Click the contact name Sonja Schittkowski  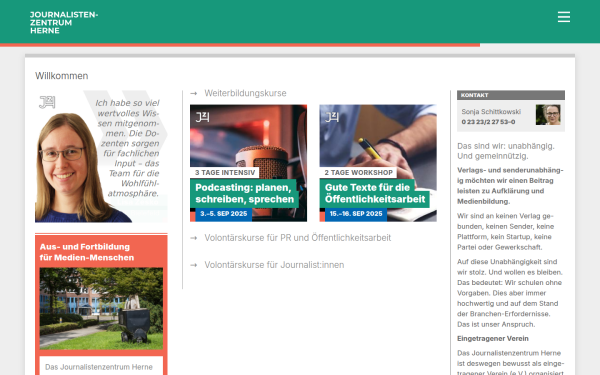(491, 112)
